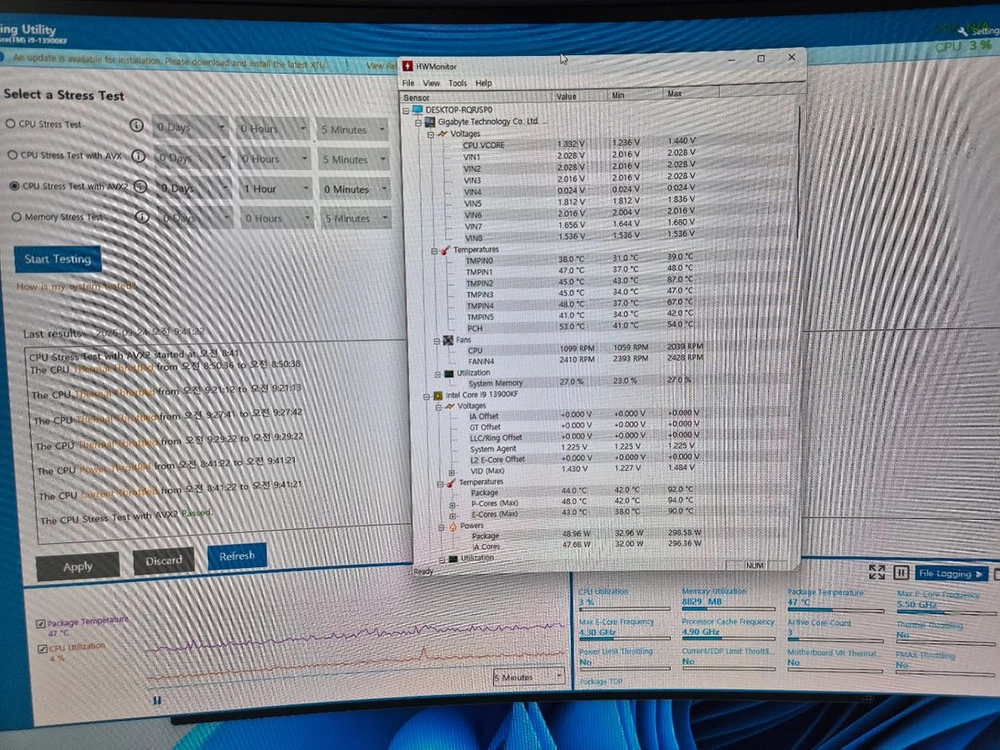Open info icon beside Memory Stress Test
This screenshot has width=1000, height=750.
click(142, 217)
